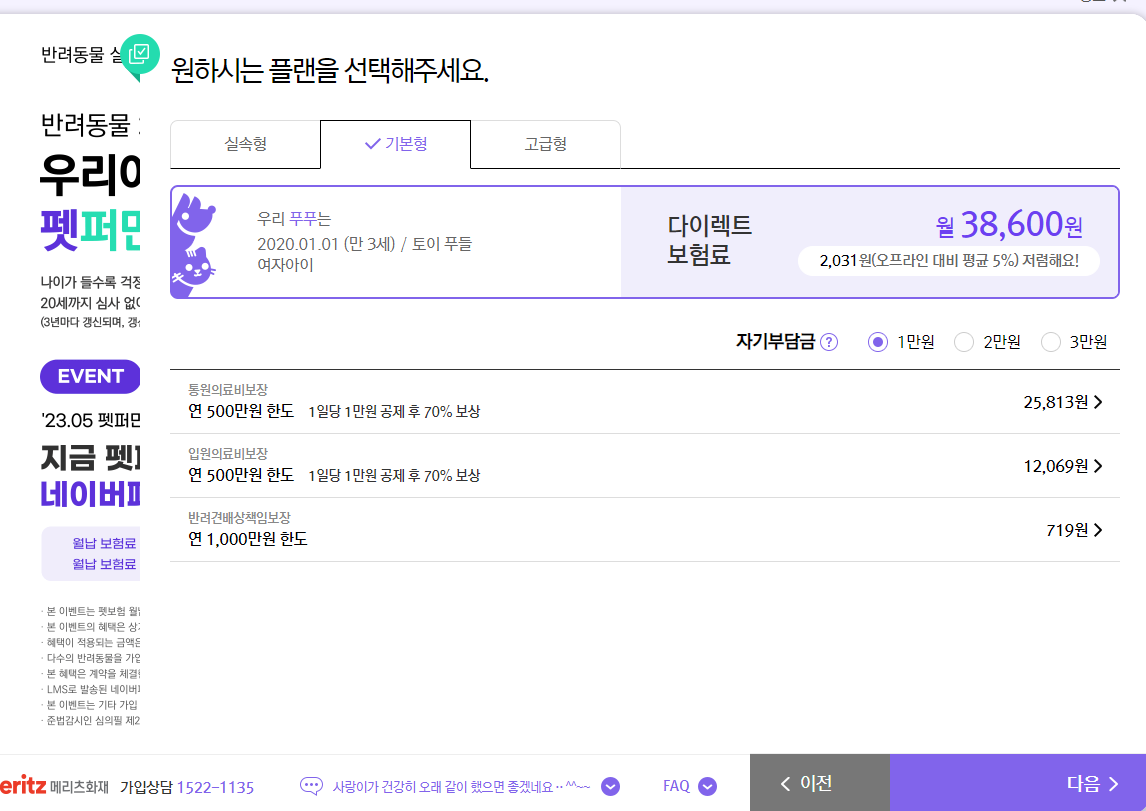Select the 기본형 plan tab
The height and width of the screenshot is (811, 1146).
click(395, 145)
